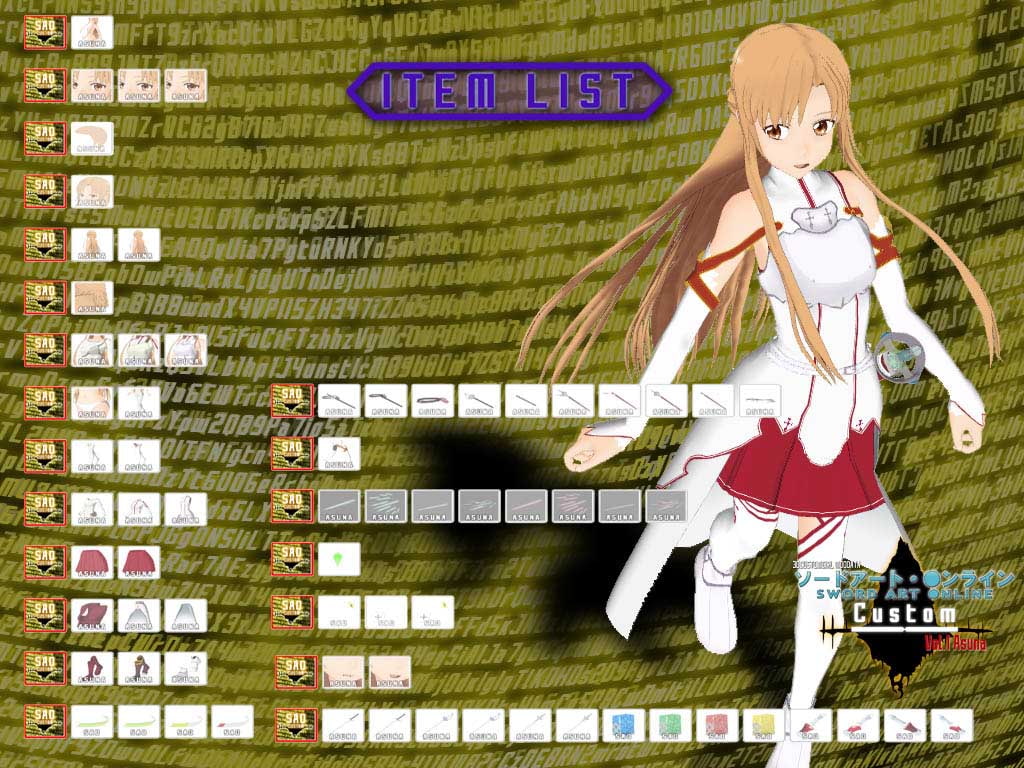Image resolution: width=1024 pixels, height=768 pixels.
Task: Click the SAO icon beside the eye thumbnails
Action: pos(45,86)
